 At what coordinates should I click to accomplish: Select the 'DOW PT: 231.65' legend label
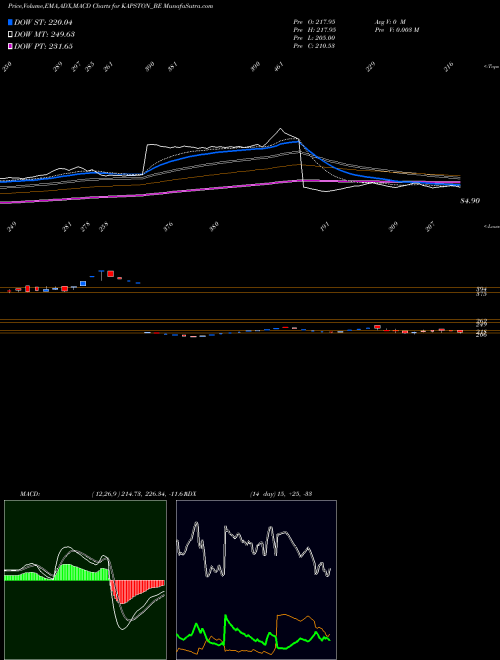43,46
